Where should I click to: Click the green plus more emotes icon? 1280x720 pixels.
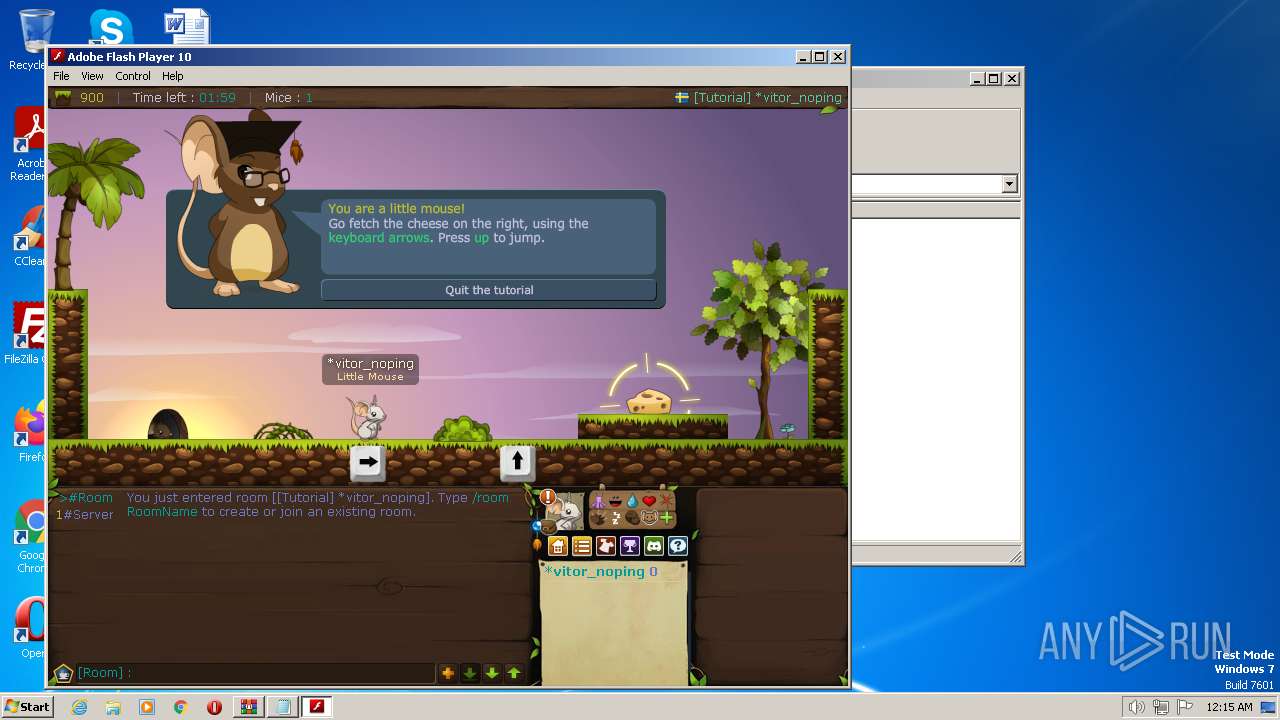[666, 518]
